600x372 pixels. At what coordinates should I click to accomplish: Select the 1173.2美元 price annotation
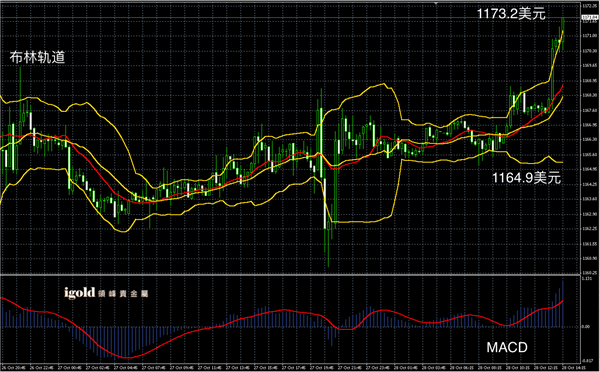point(511,14)
